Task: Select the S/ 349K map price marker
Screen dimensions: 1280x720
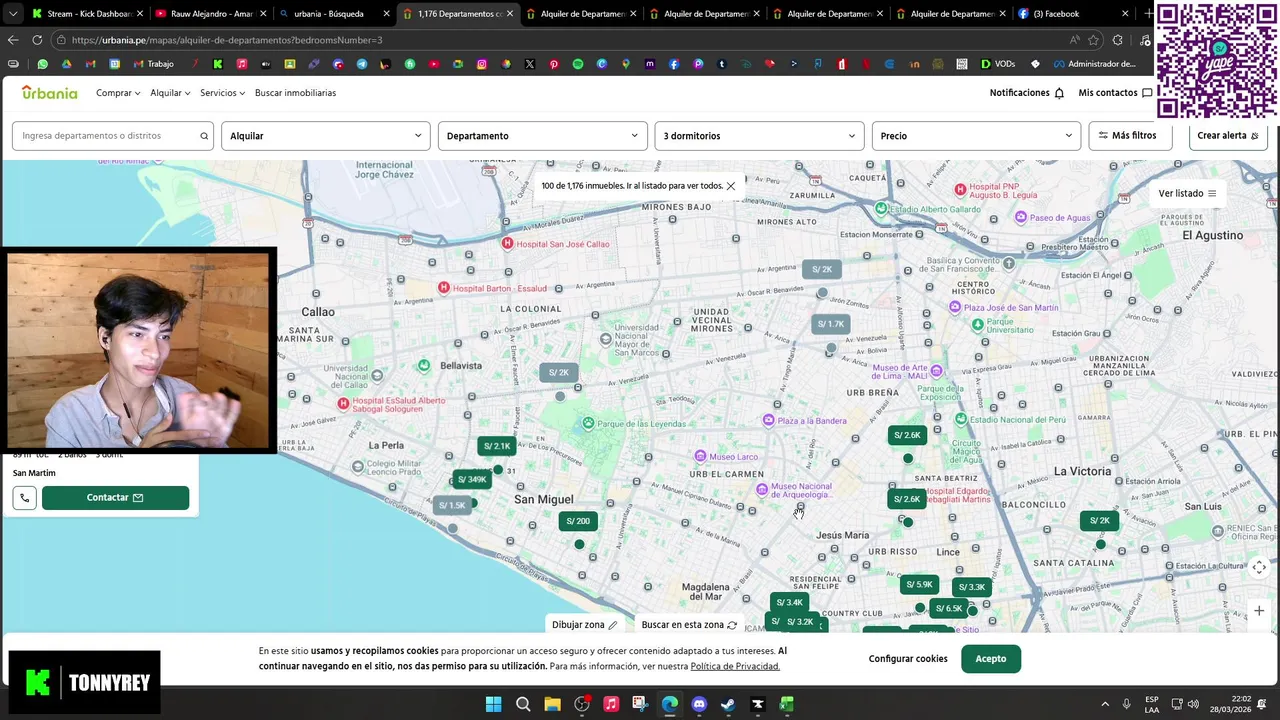Action: click(x=472, y=480)
